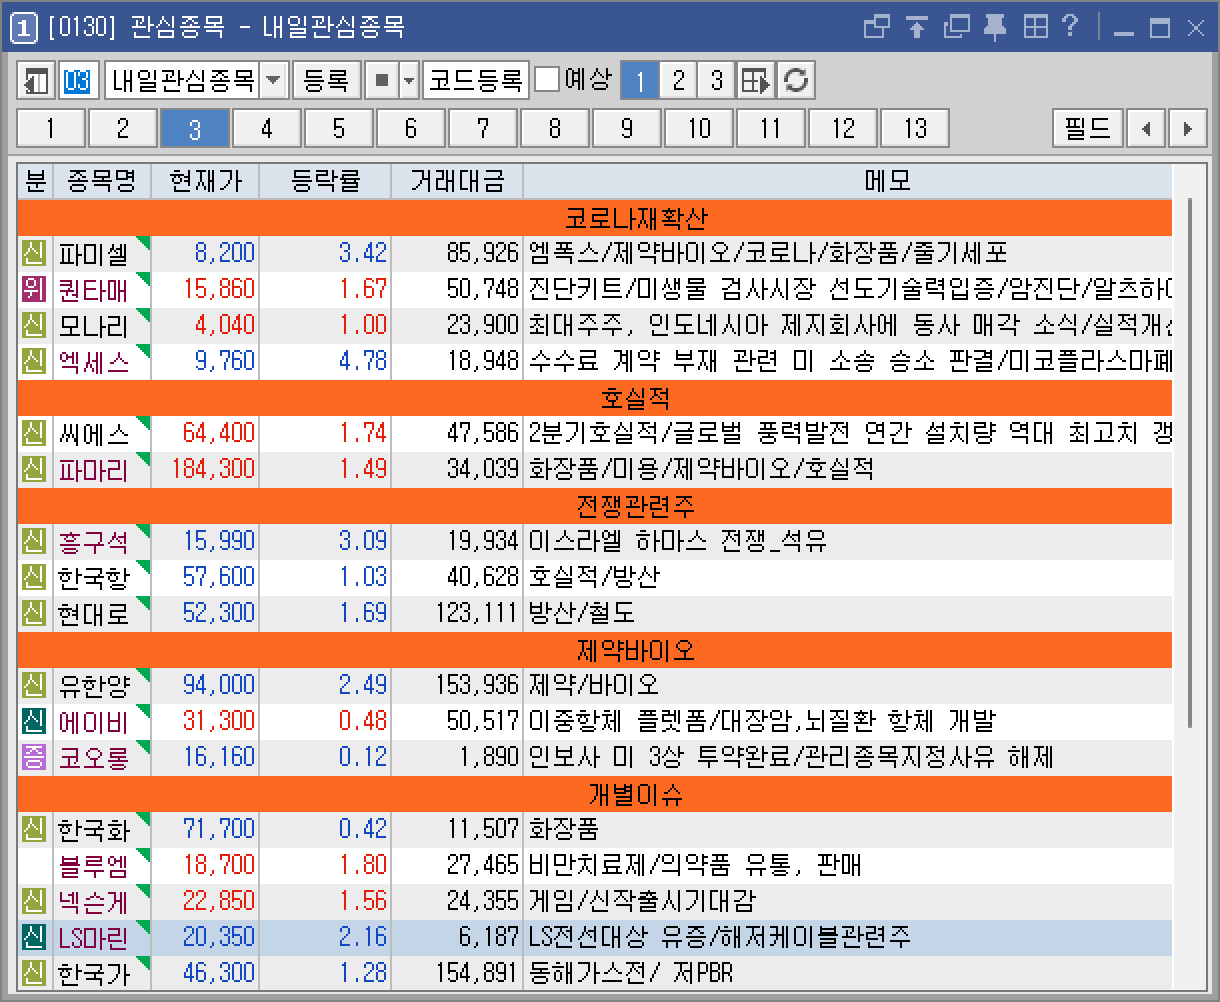Click the 신 badge icon on 파미셀 row
The image size is (1220, 1002).
coord(34,252)
